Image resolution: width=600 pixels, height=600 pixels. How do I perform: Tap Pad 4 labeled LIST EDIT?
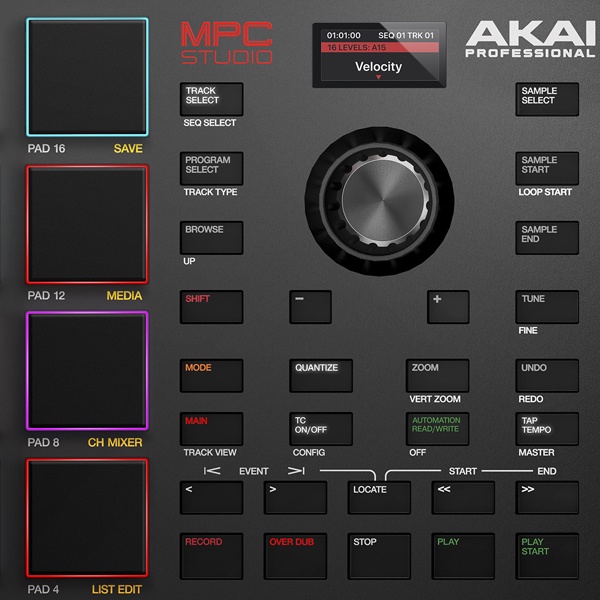tap(87, 519)
